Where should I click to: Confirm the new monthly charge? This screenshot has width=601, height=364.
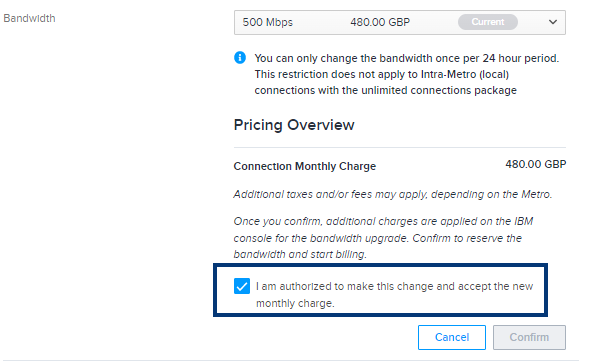[x=529, y=337]
